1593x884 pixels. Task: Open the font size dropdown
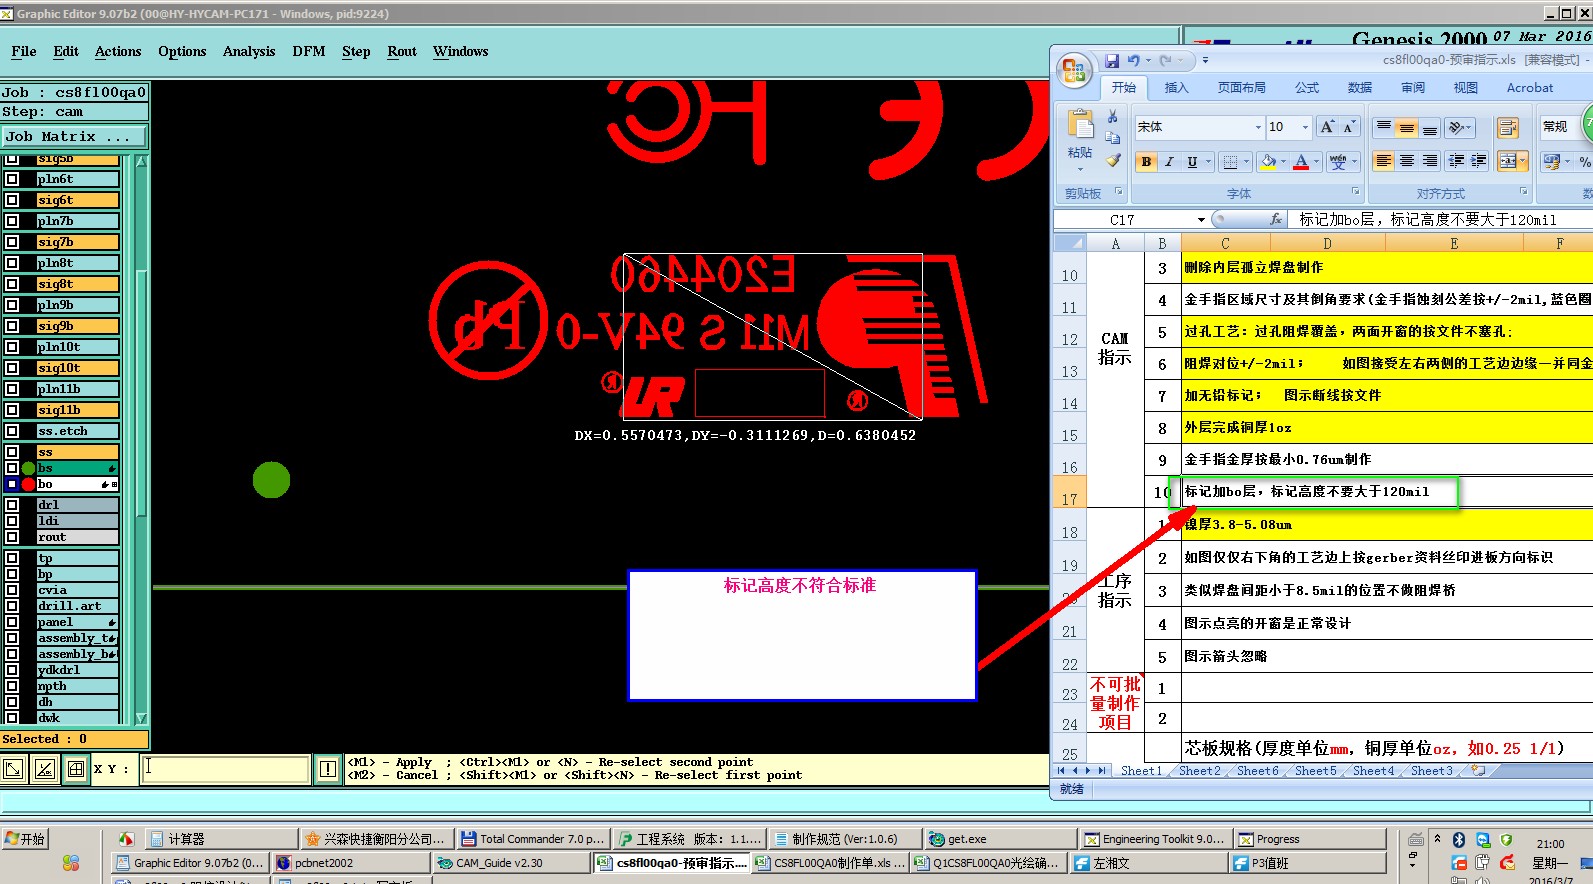tap(1305, 127)
